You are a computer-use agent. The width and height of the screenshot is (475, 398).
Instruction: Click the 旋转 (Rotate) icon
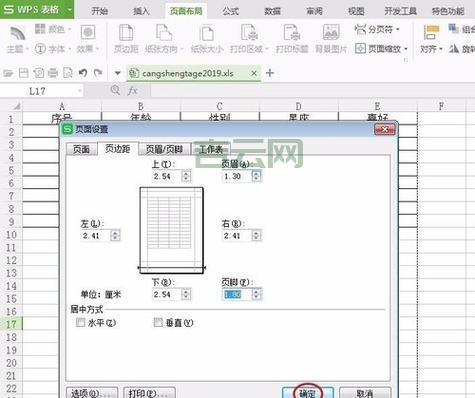pos(454,49)
